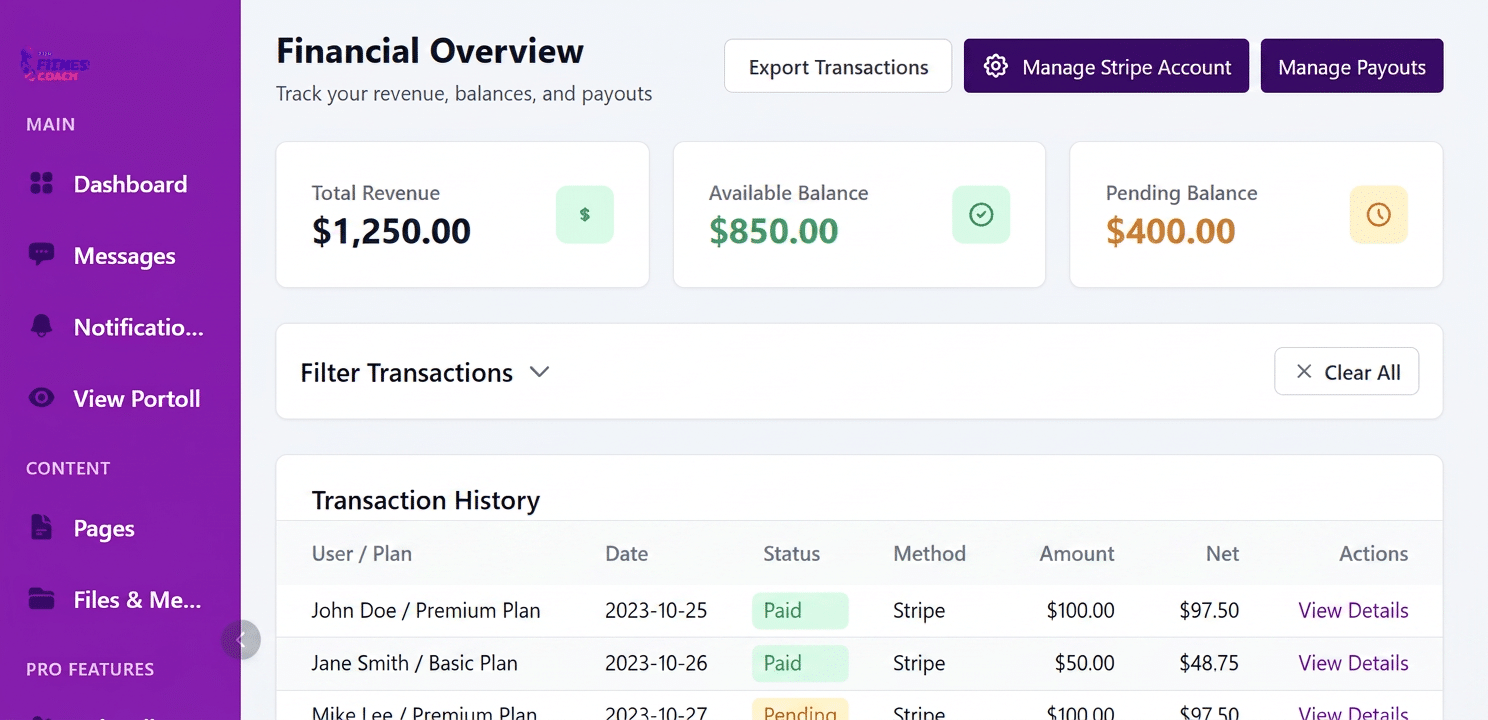Click the $97.50 net value for John Doe

[x=1209, y=610]
